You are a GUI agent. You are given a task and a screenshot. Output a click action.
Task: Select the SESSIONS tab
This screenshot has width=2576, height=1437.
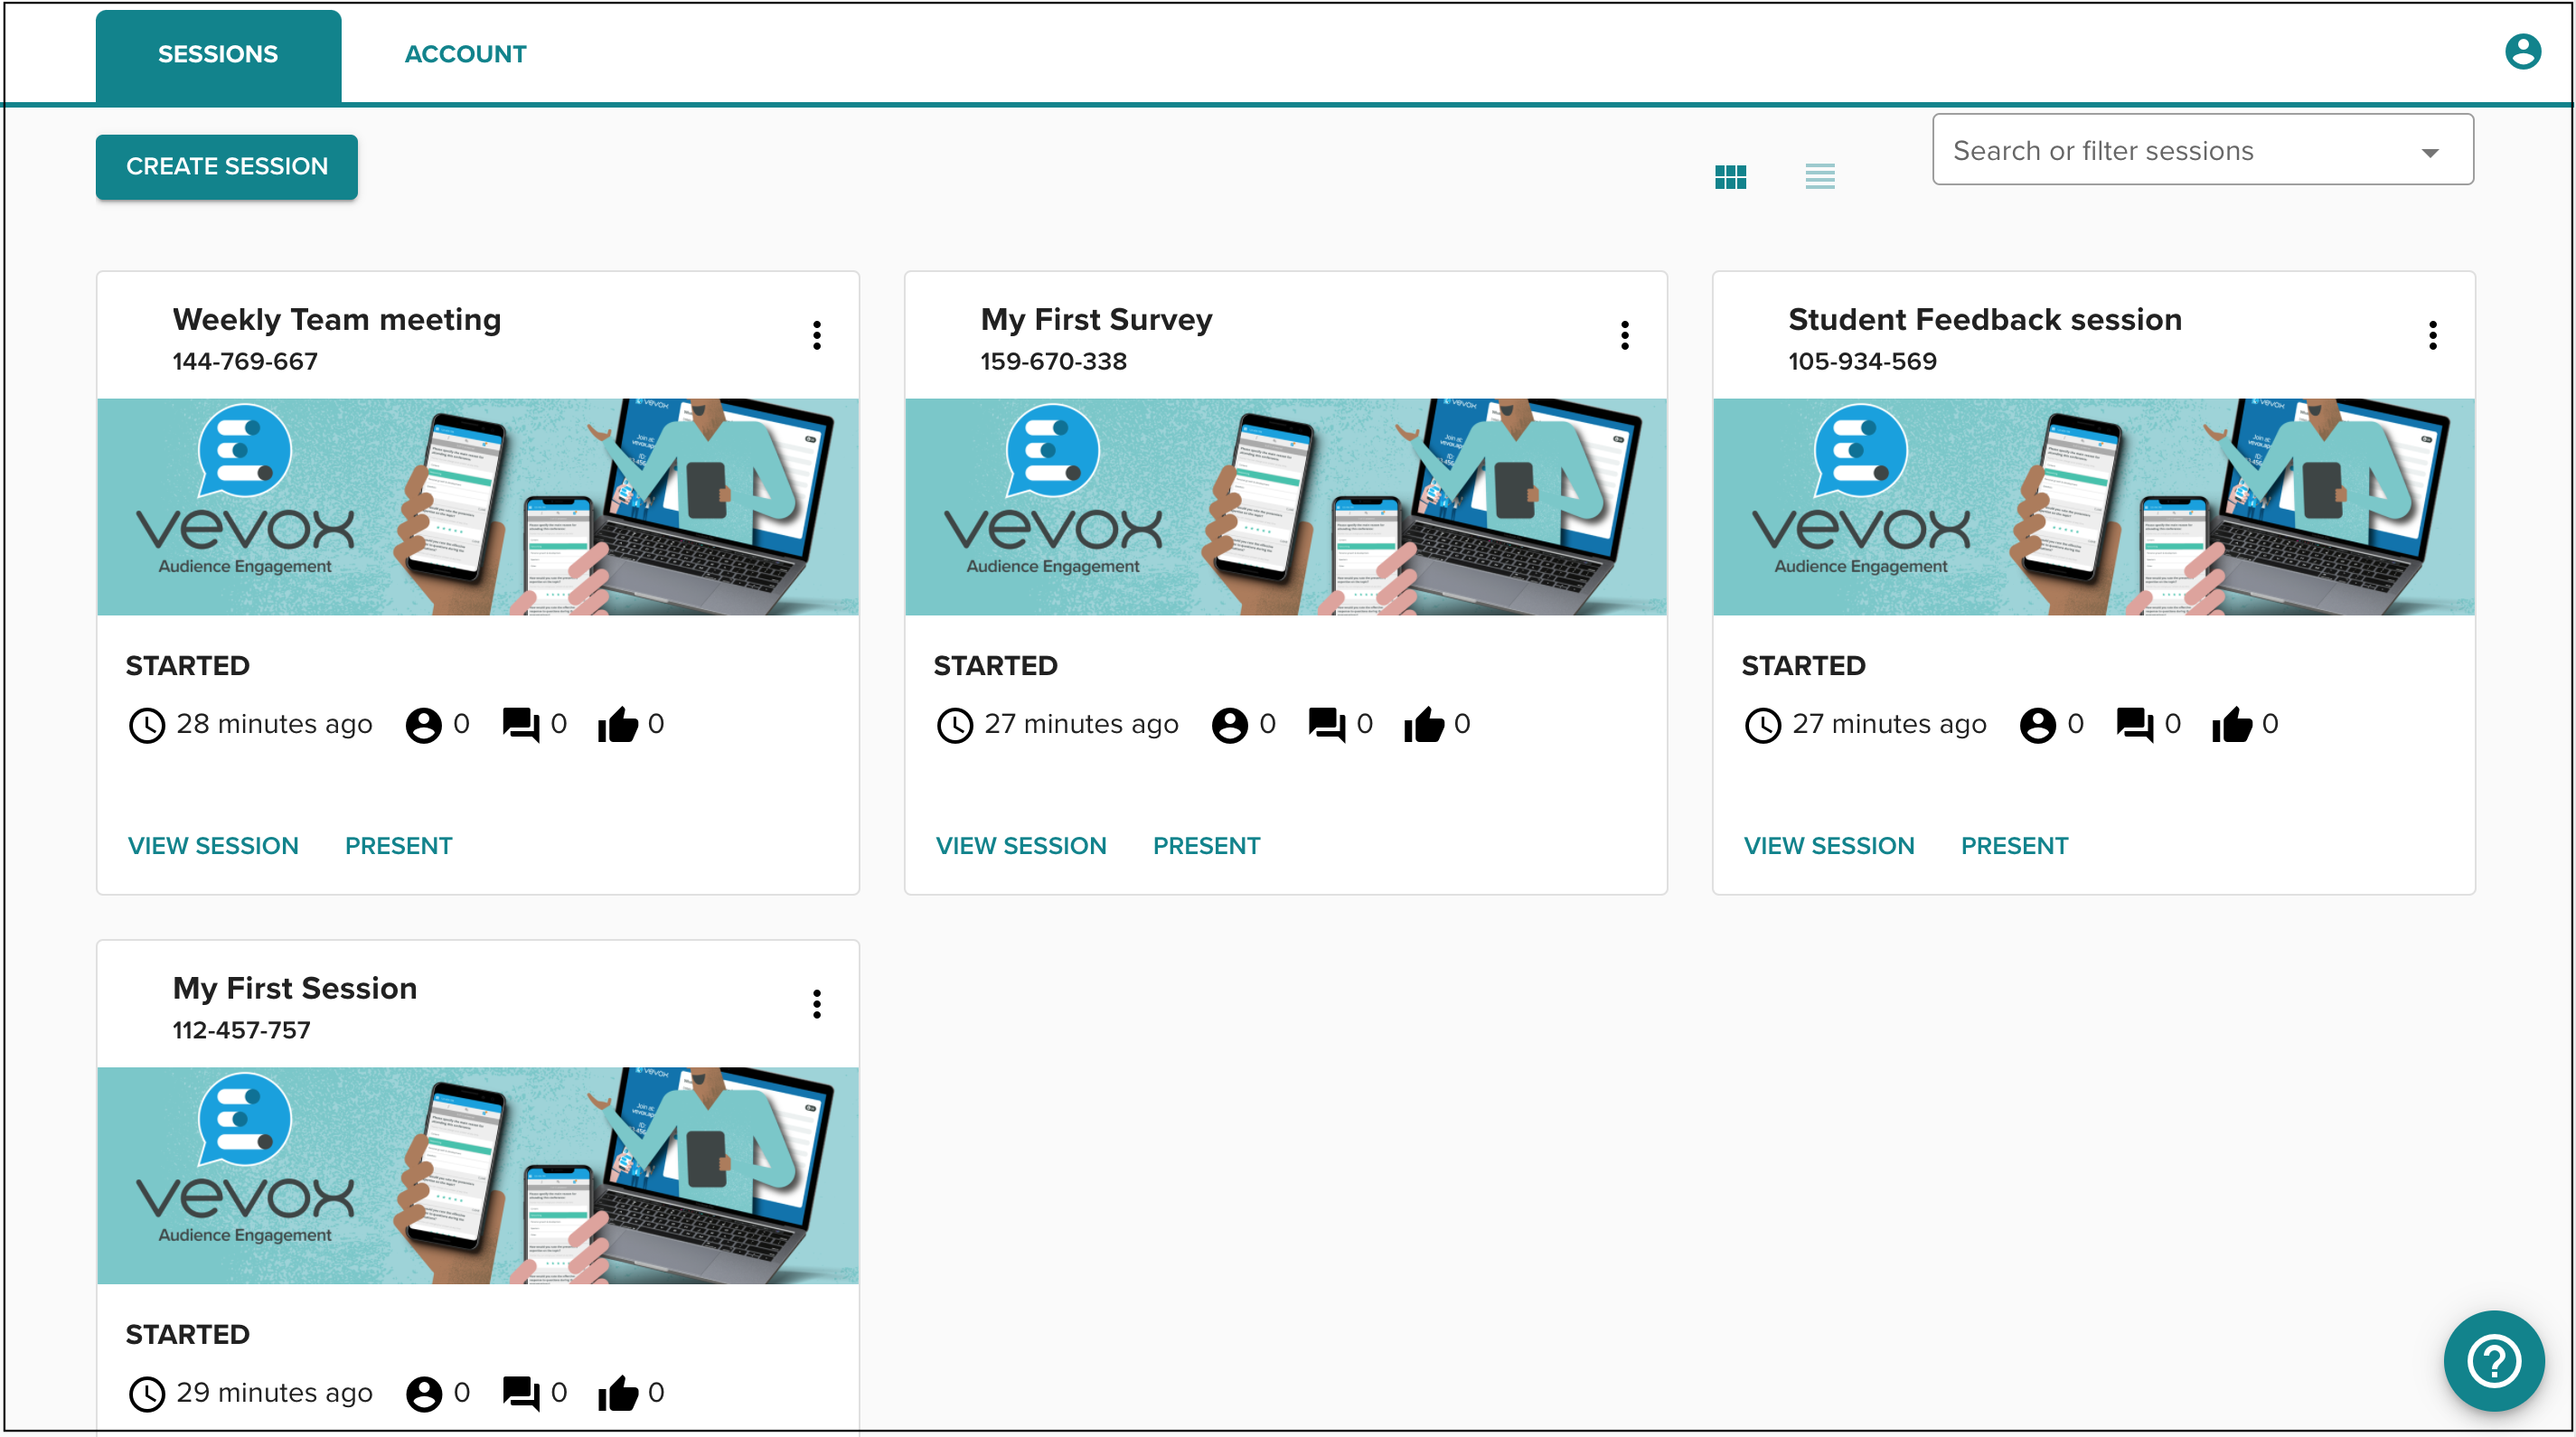(218, 53)
